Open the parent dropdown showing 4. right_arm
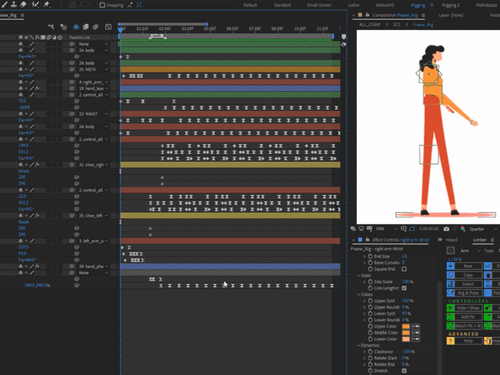The height and width of the screenshot is (375, 500). [93, 82]
